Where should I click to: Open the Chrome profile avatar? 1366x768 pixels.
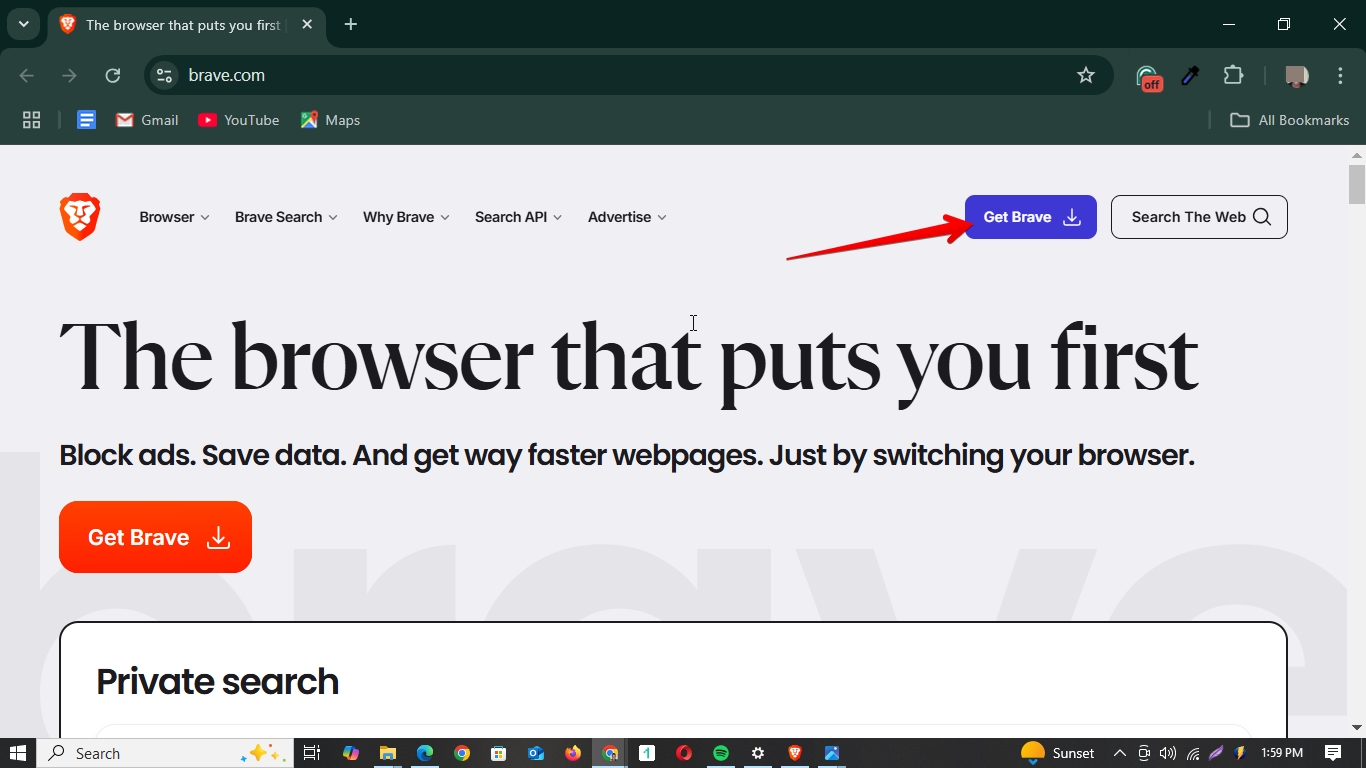(1297, 75)
